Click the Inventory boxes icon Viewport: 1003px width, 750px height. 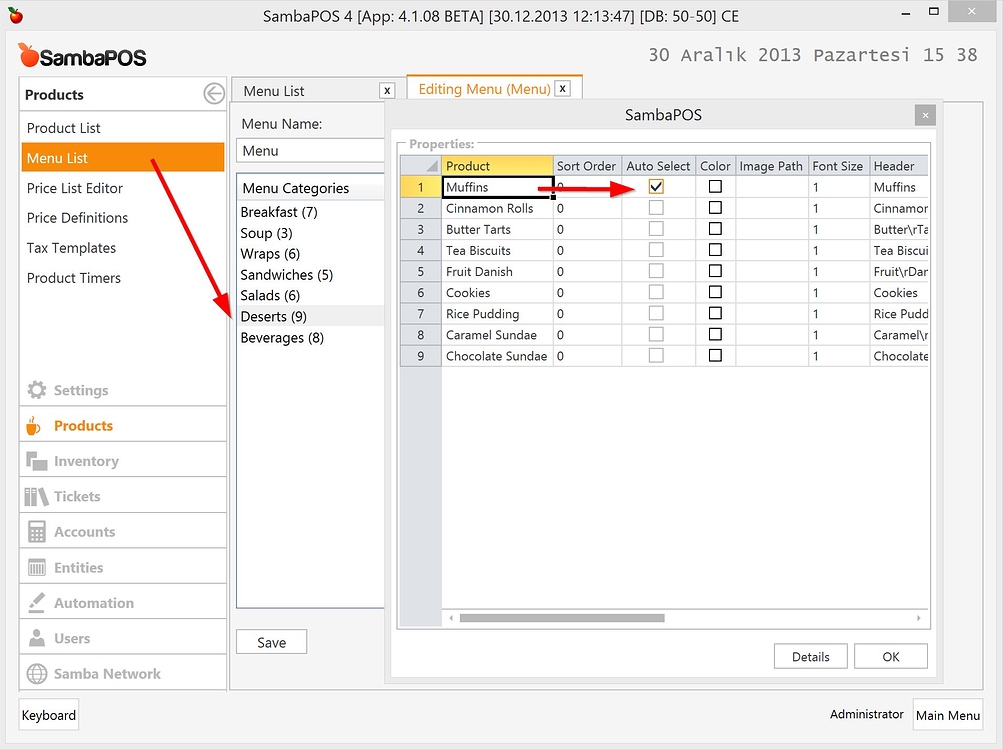coord(36,461)
